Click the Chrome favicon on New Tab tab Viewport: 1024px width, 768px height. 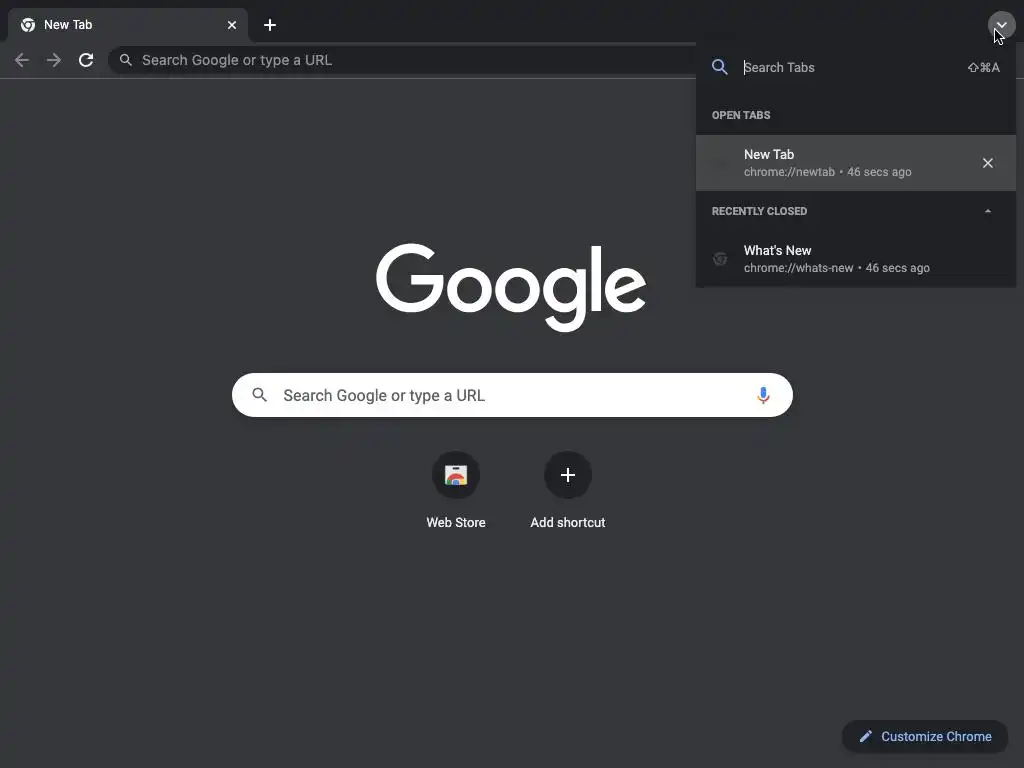click(x=28, y=25)
